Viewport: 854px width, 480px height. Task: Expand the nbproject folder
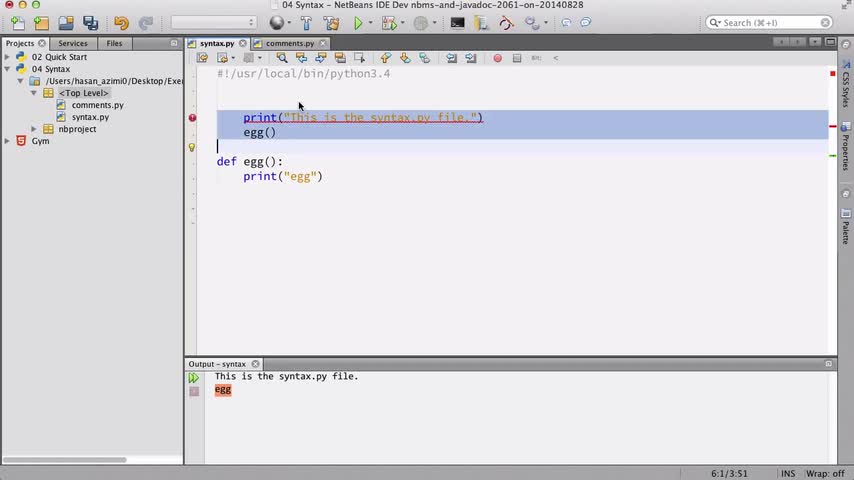(x=34, y=129)
